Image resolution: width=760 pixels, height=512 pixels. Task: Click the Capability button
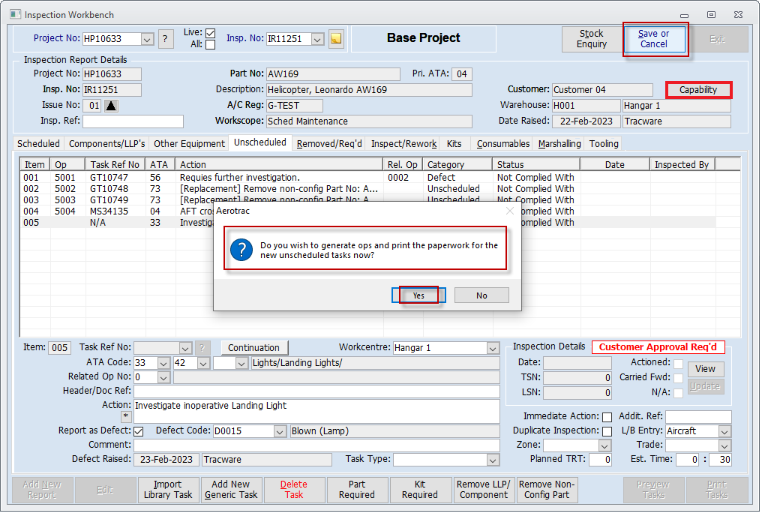coord(698,90)
